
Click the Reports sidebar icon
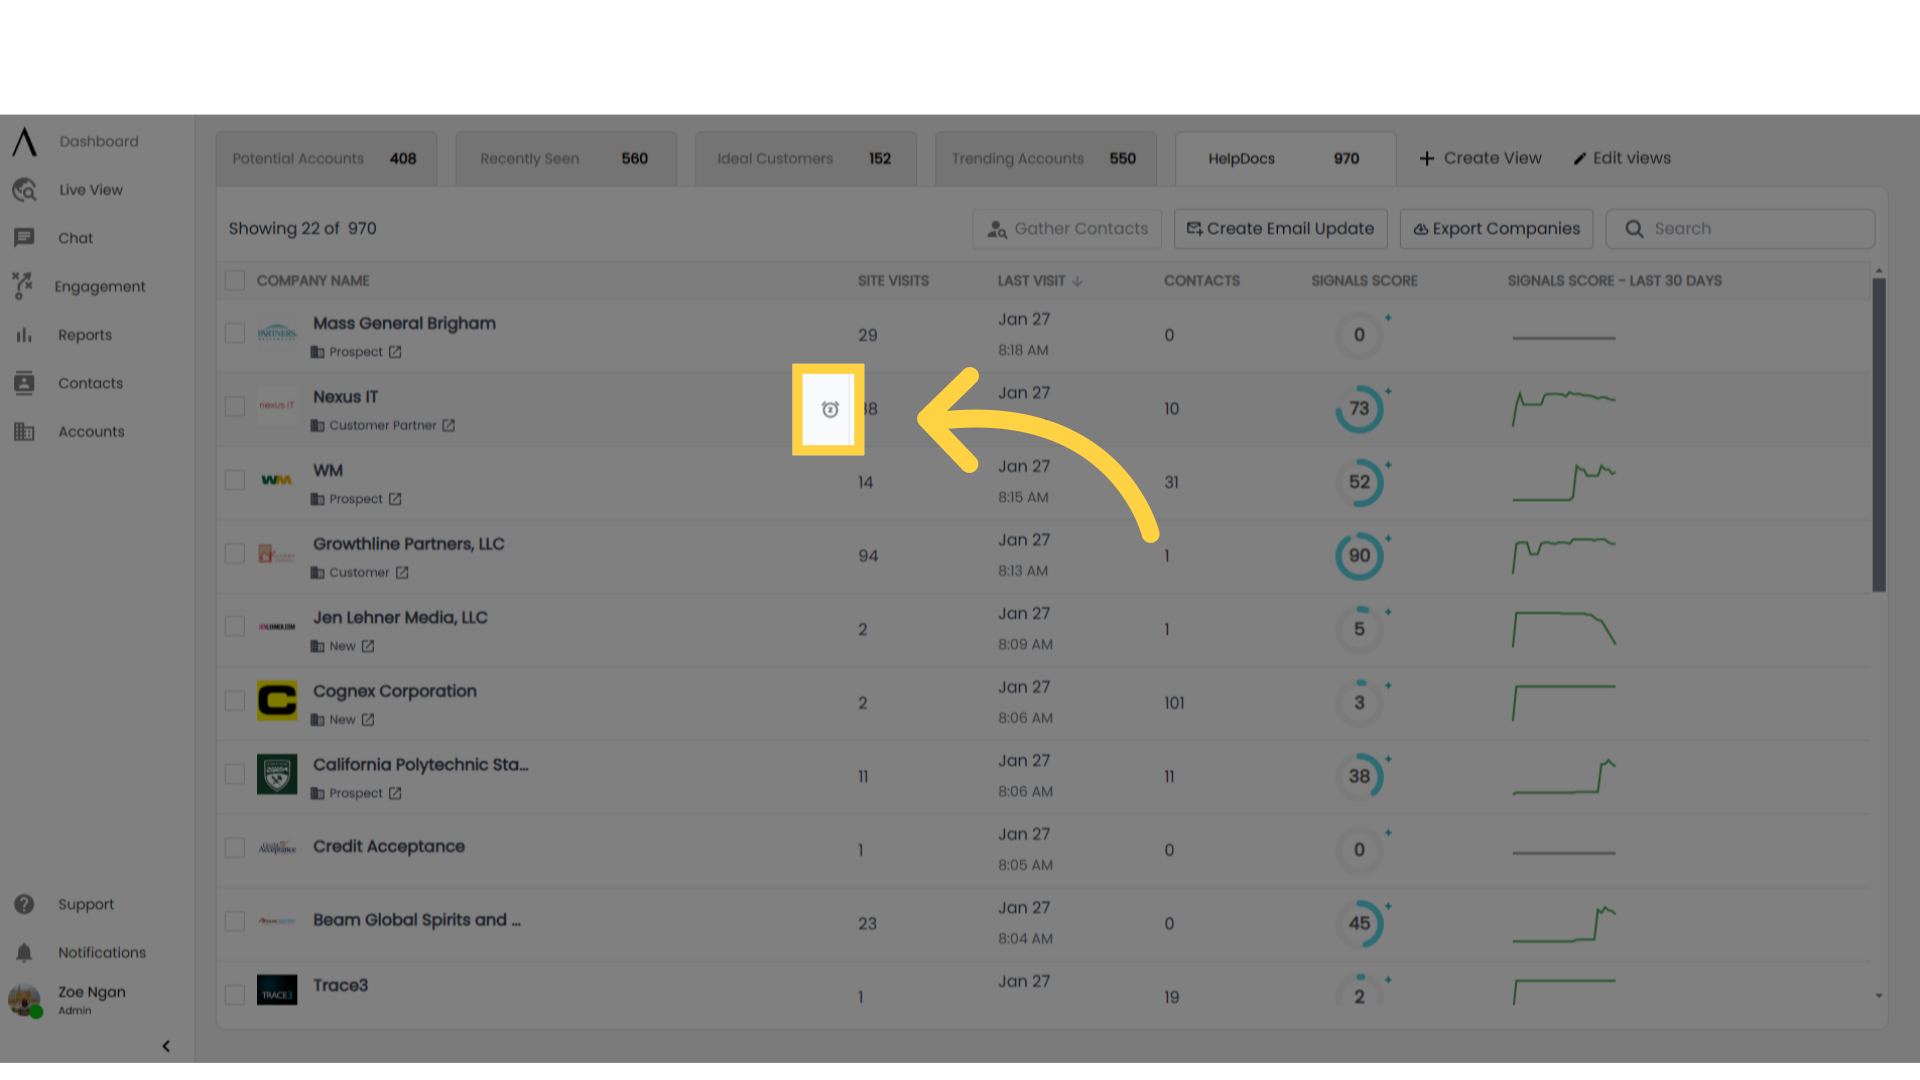(x=22, y=334)
